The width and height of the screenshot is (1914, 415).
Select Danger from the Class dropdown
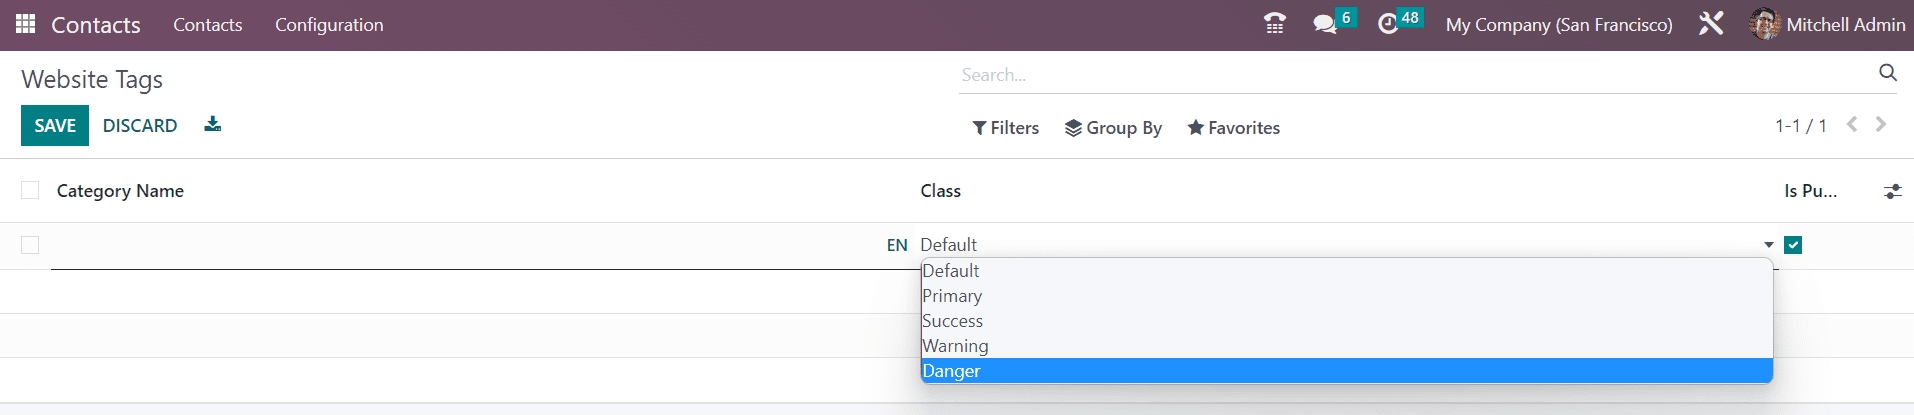[951, 371]
